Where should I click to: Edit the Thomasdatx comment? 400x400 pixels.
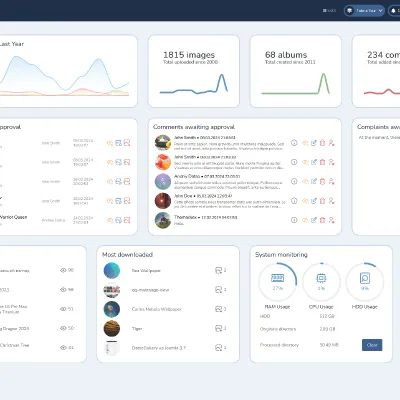coord(314,220)
